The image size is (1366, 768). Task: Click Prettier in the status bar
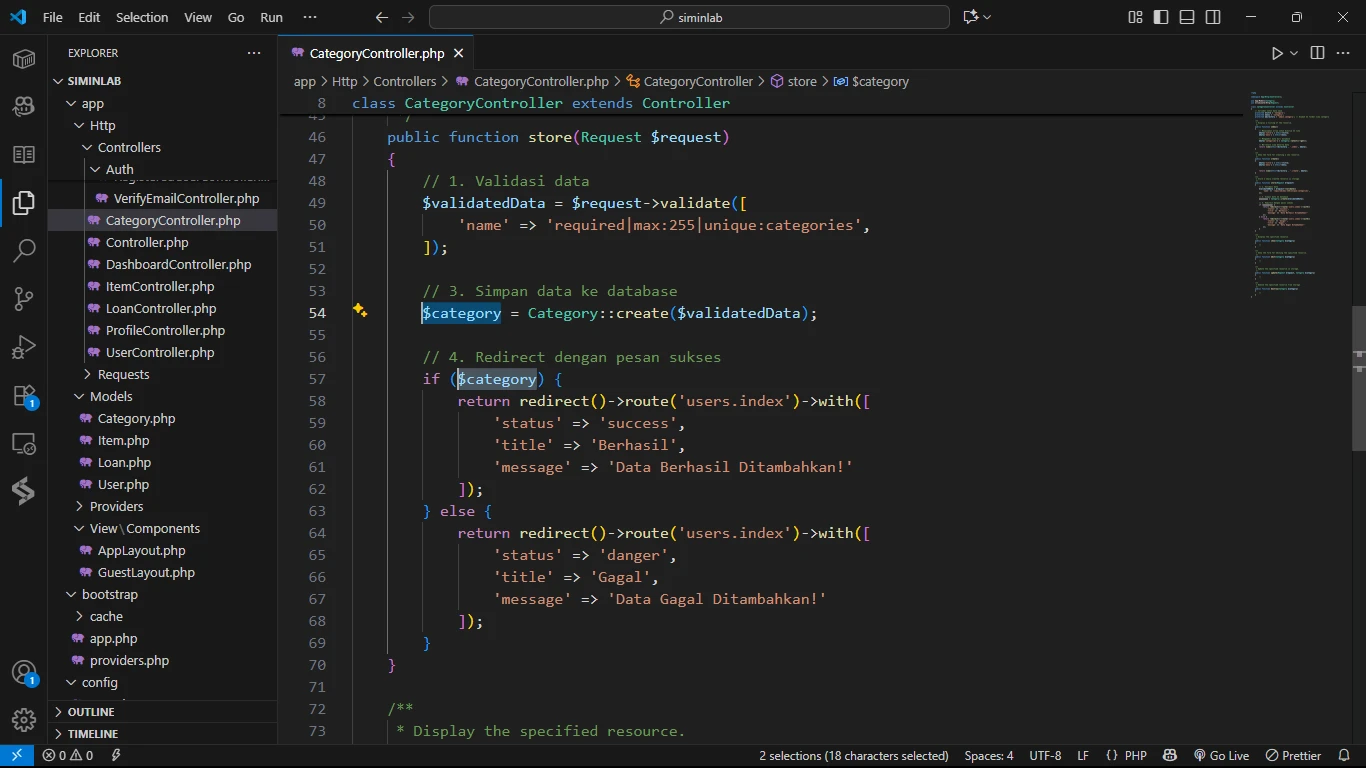1293,755
